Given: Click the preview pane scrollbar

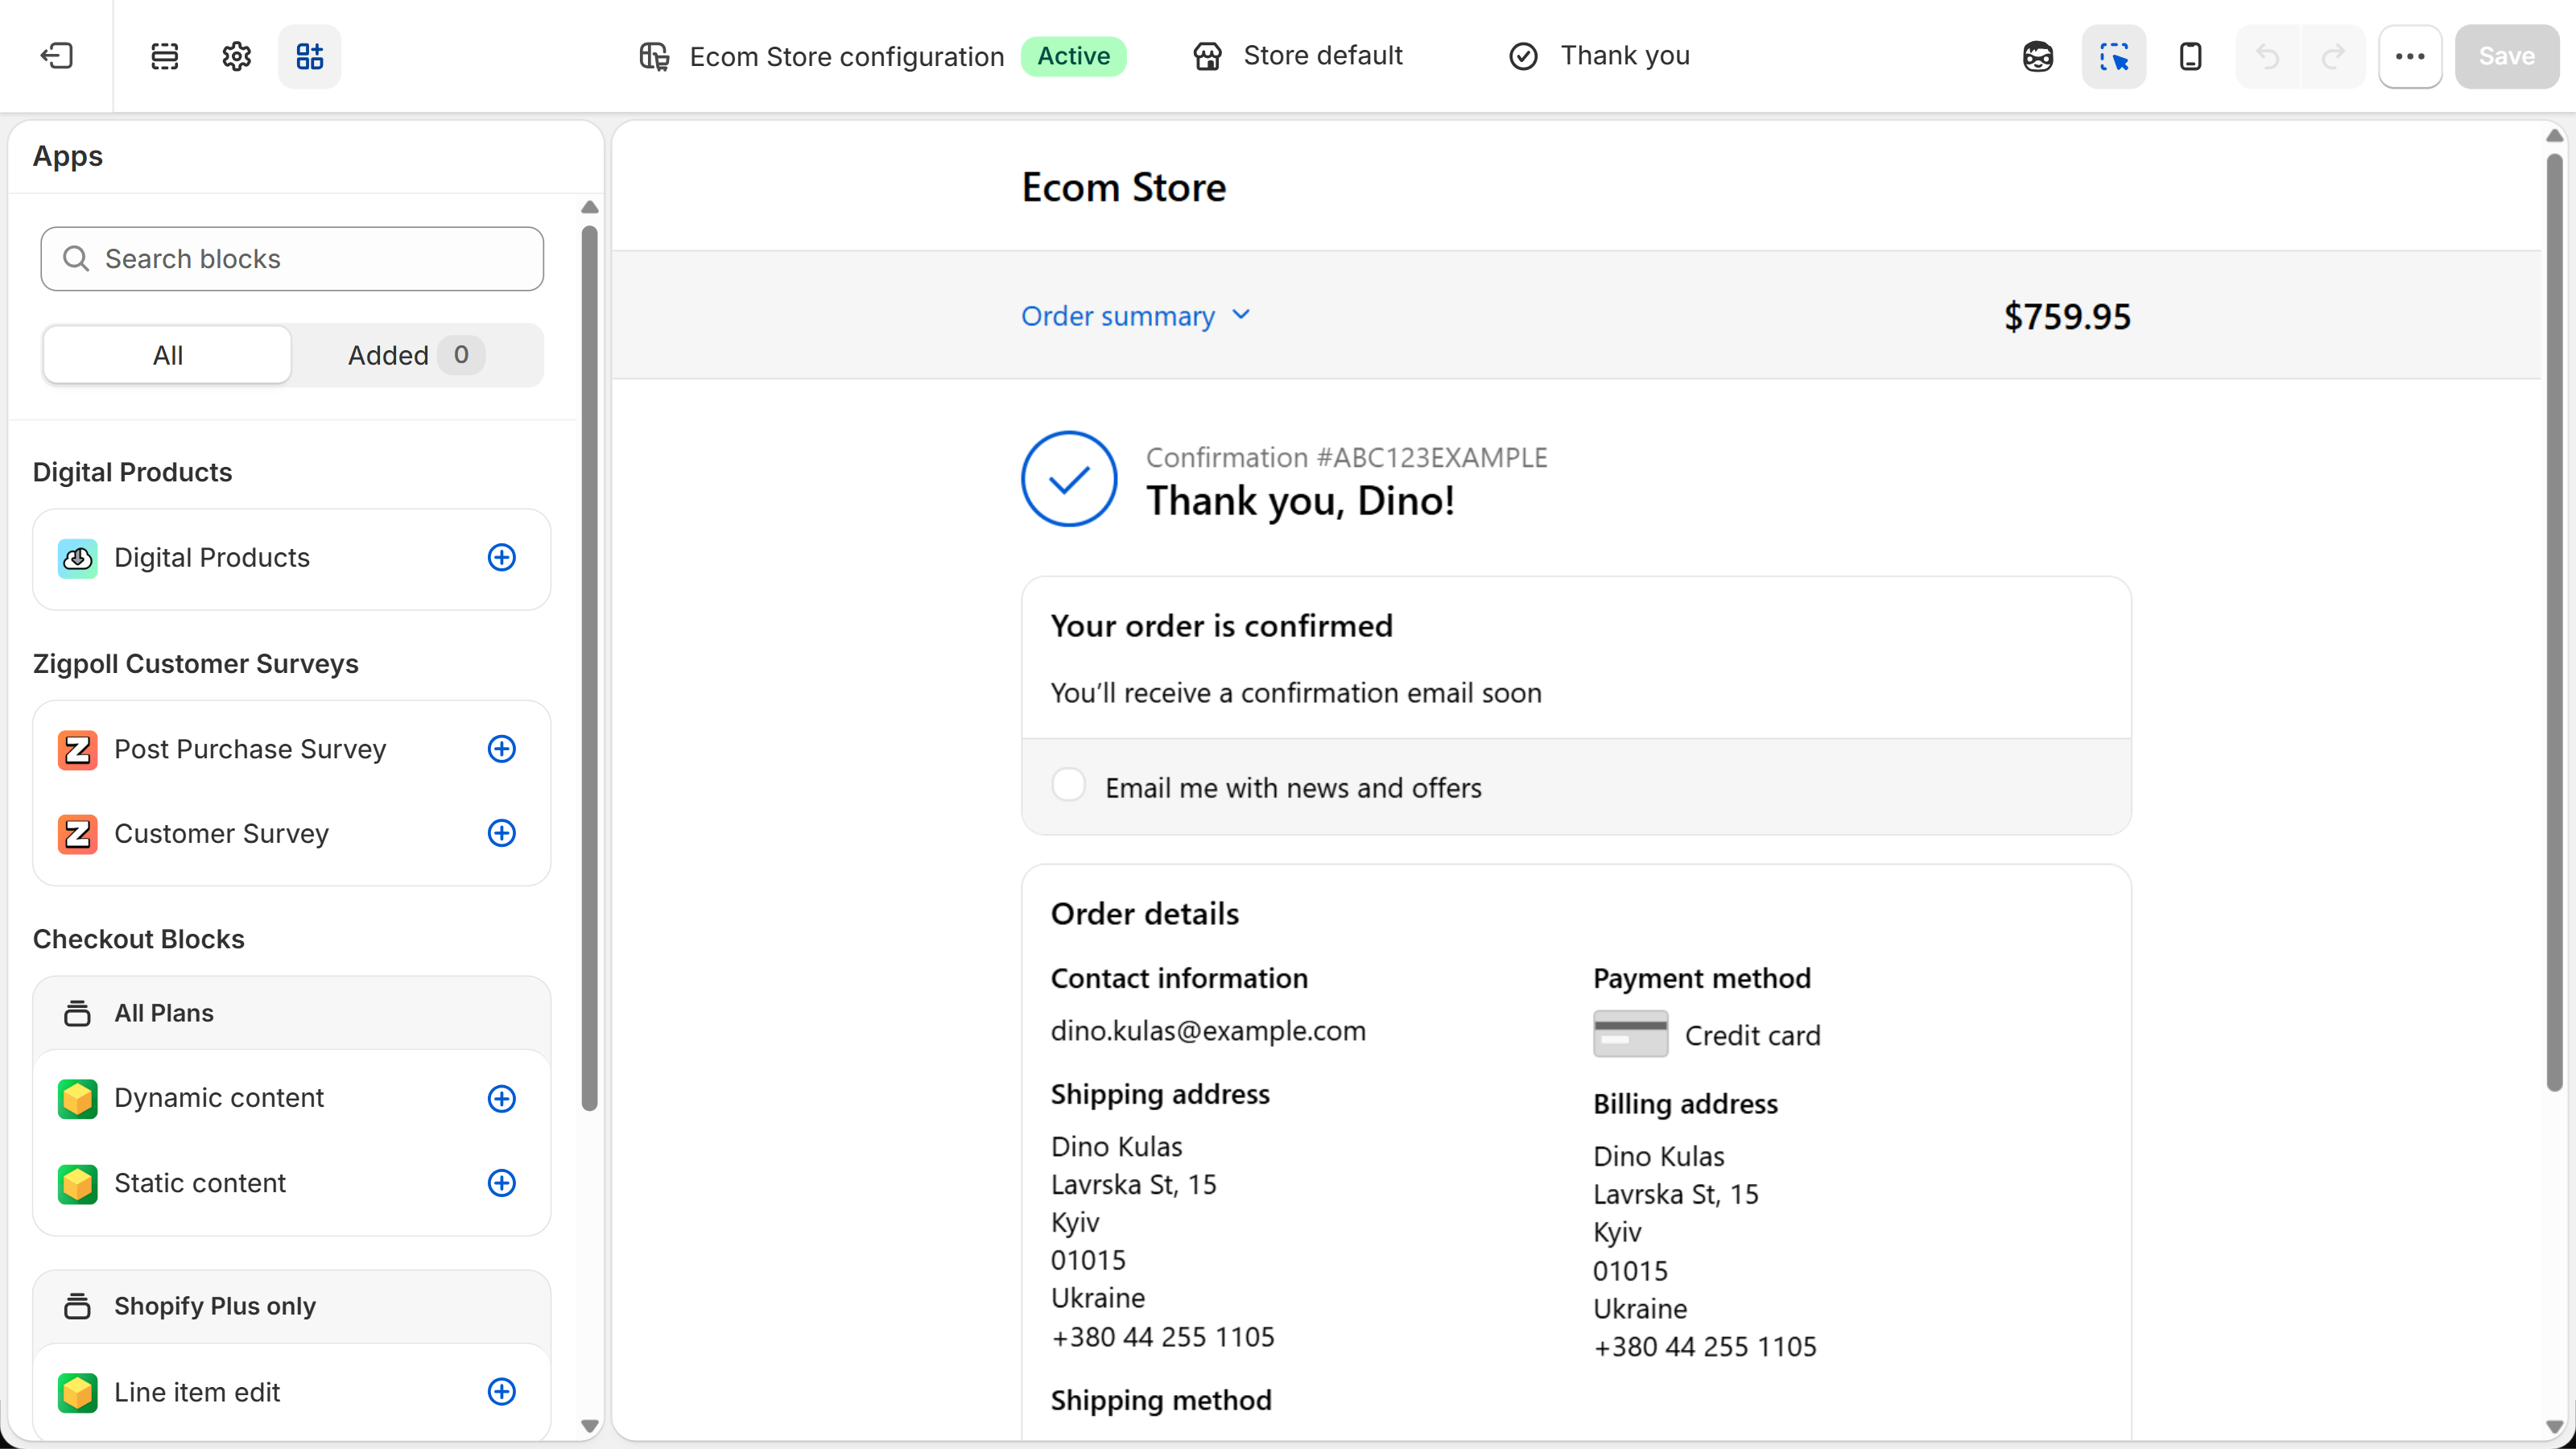Looking at the screenshot, I should coord(2554,622).
